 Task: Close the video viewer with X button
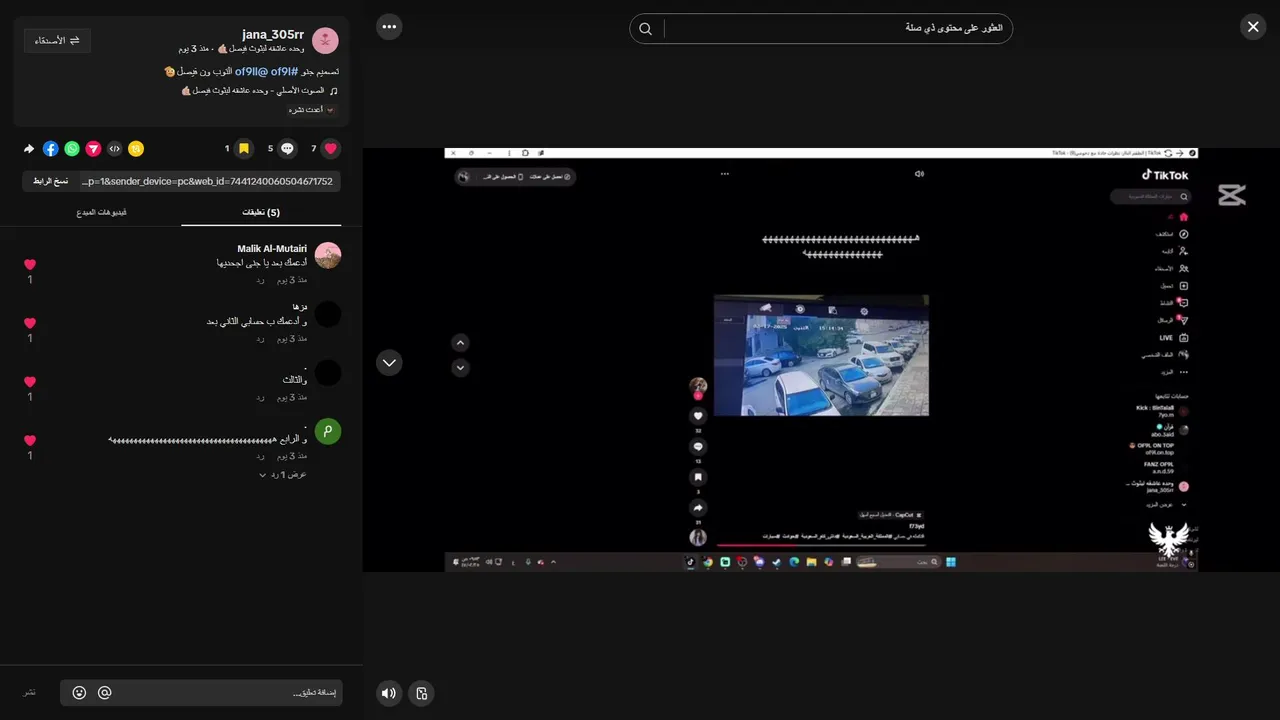[1253, 27]
